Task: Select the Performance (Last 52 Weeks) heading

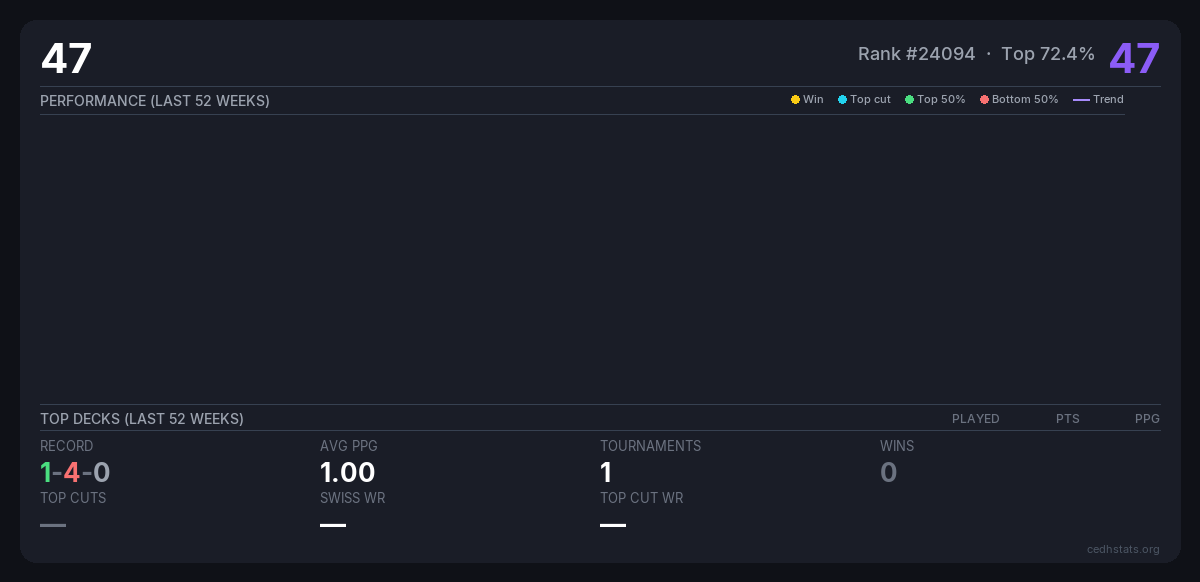Action: point(155,101)
